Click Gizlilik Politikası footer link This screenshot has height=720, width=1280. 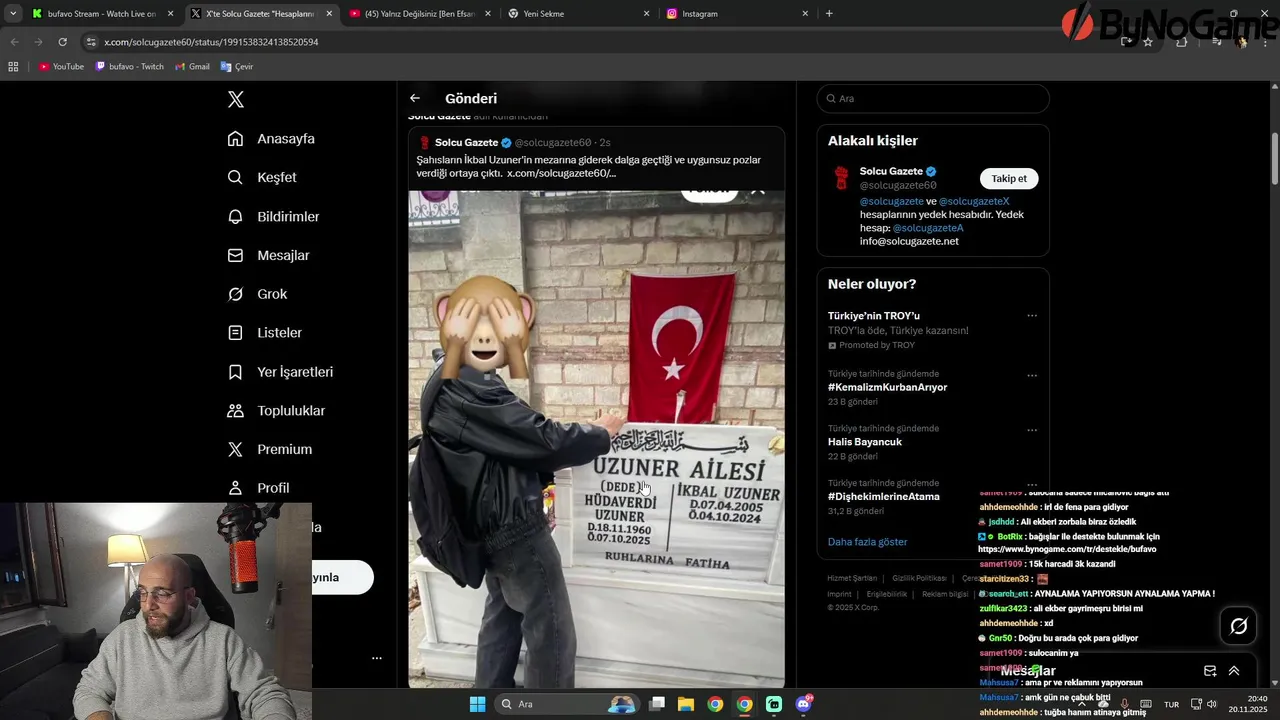click(919, 578)
